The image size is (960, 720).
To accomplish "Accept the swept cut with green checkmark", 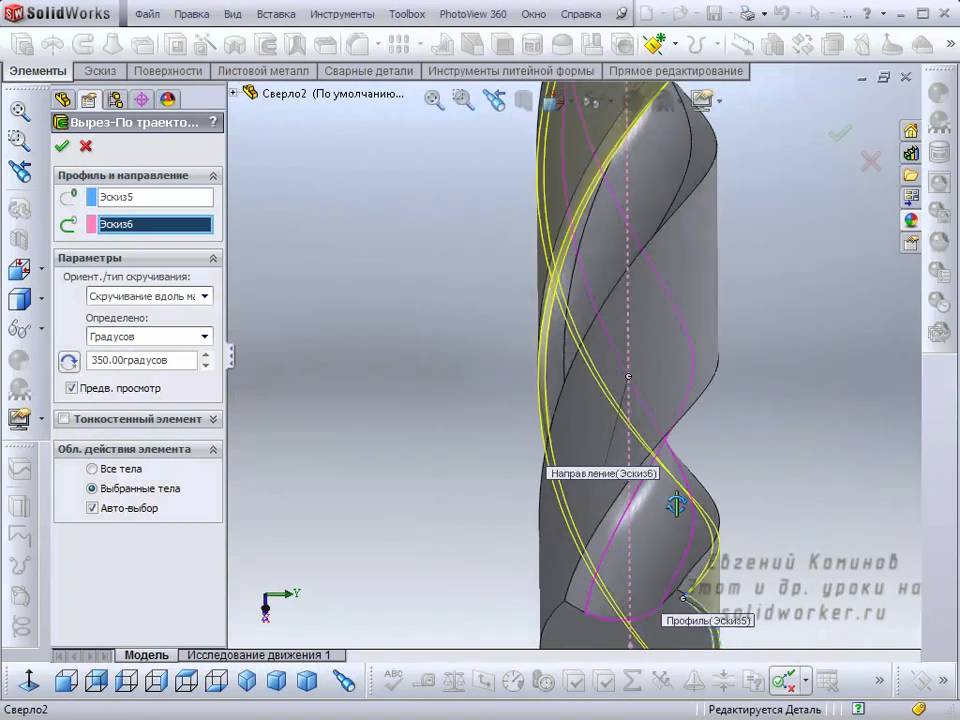I will pyautogui.click(x=62, y=146).
